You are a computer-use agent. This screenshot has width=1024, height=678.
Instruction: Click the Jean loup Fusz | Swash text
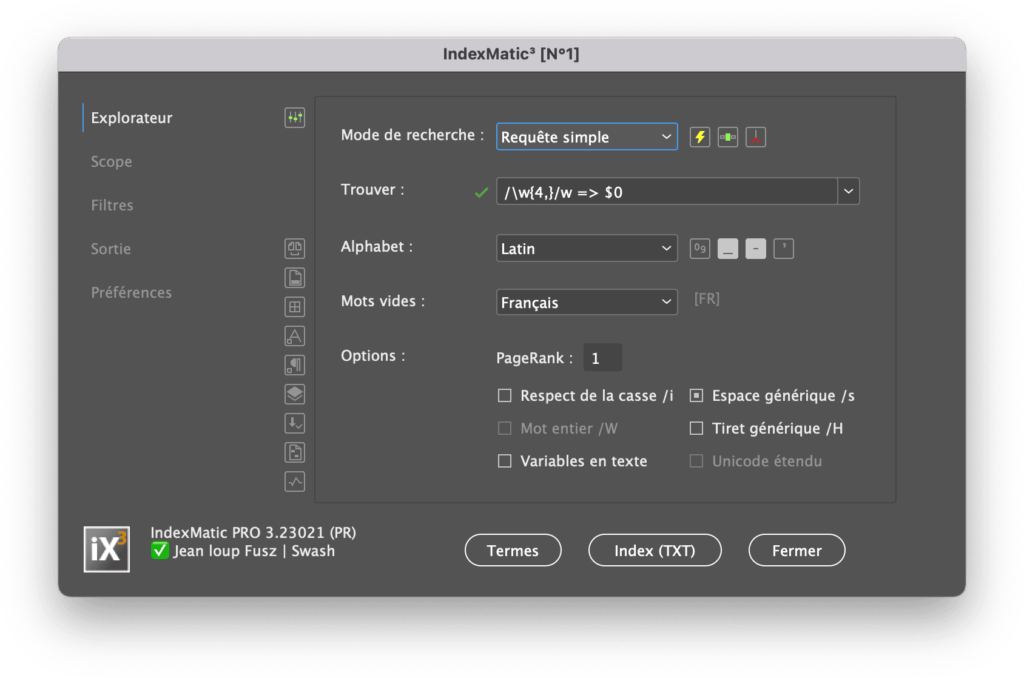(x=254, y=551)
